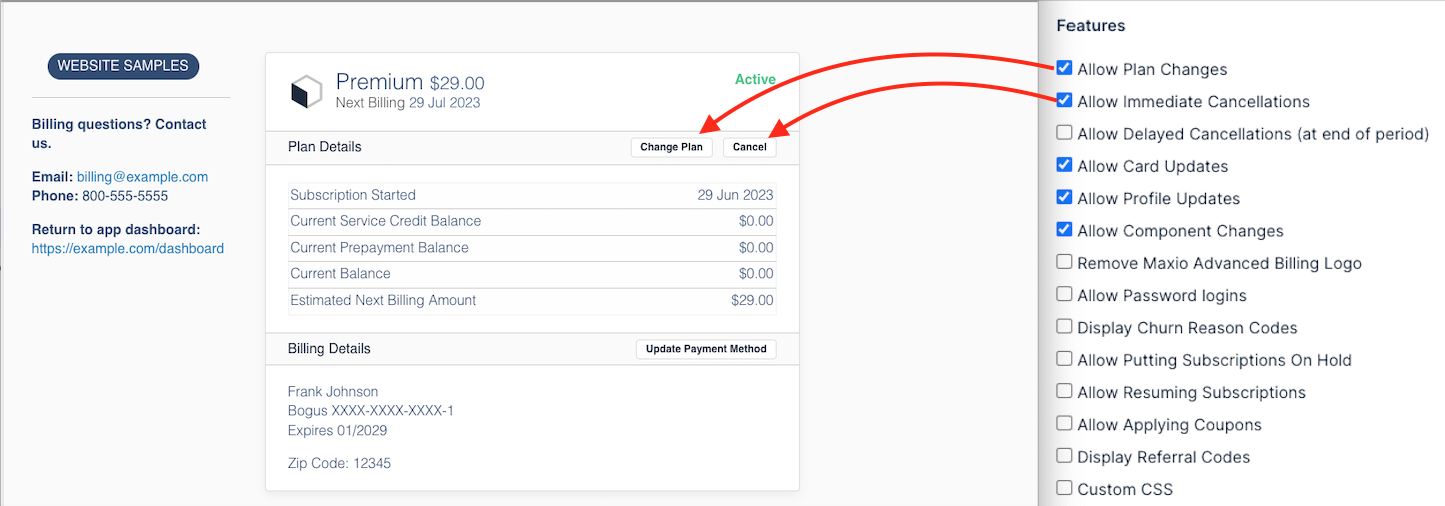Viewport: 1445px width, 506px height.
Task: Disable Allow Immediate Cancellations checkbox
Action: pos(1065,100)
